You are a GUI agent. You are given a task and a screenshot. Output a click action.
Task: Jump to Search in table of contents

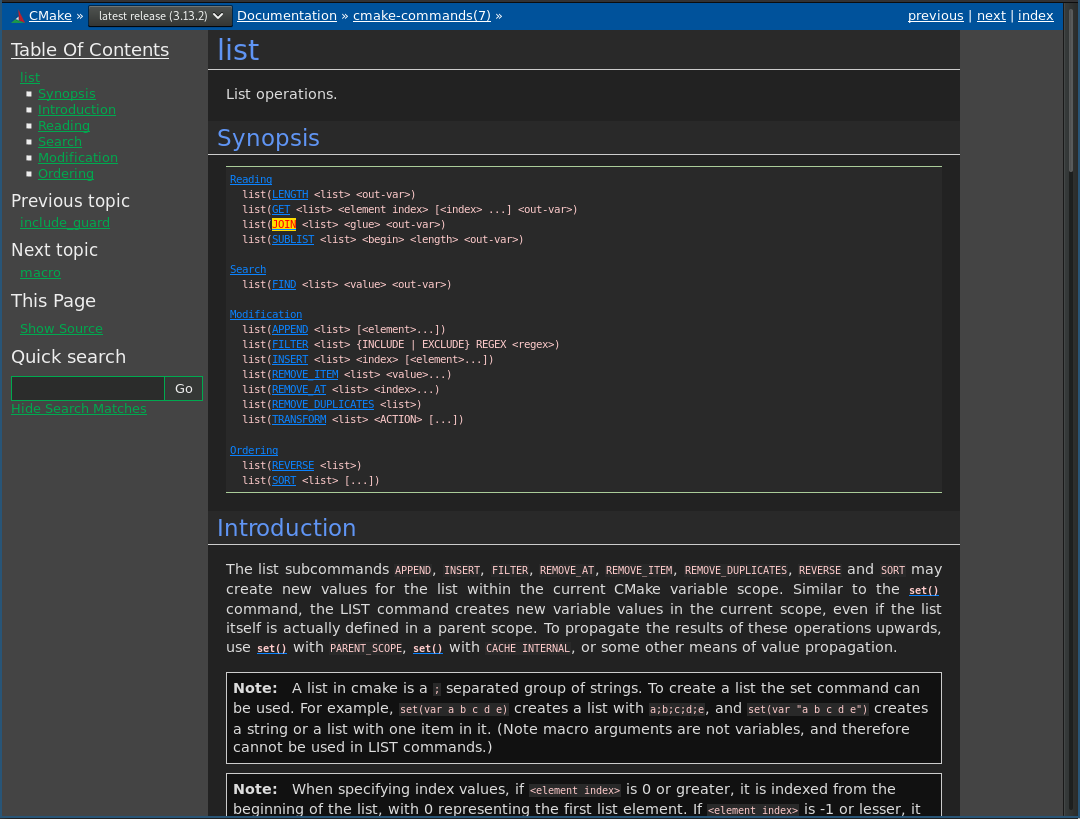[60, 142]
